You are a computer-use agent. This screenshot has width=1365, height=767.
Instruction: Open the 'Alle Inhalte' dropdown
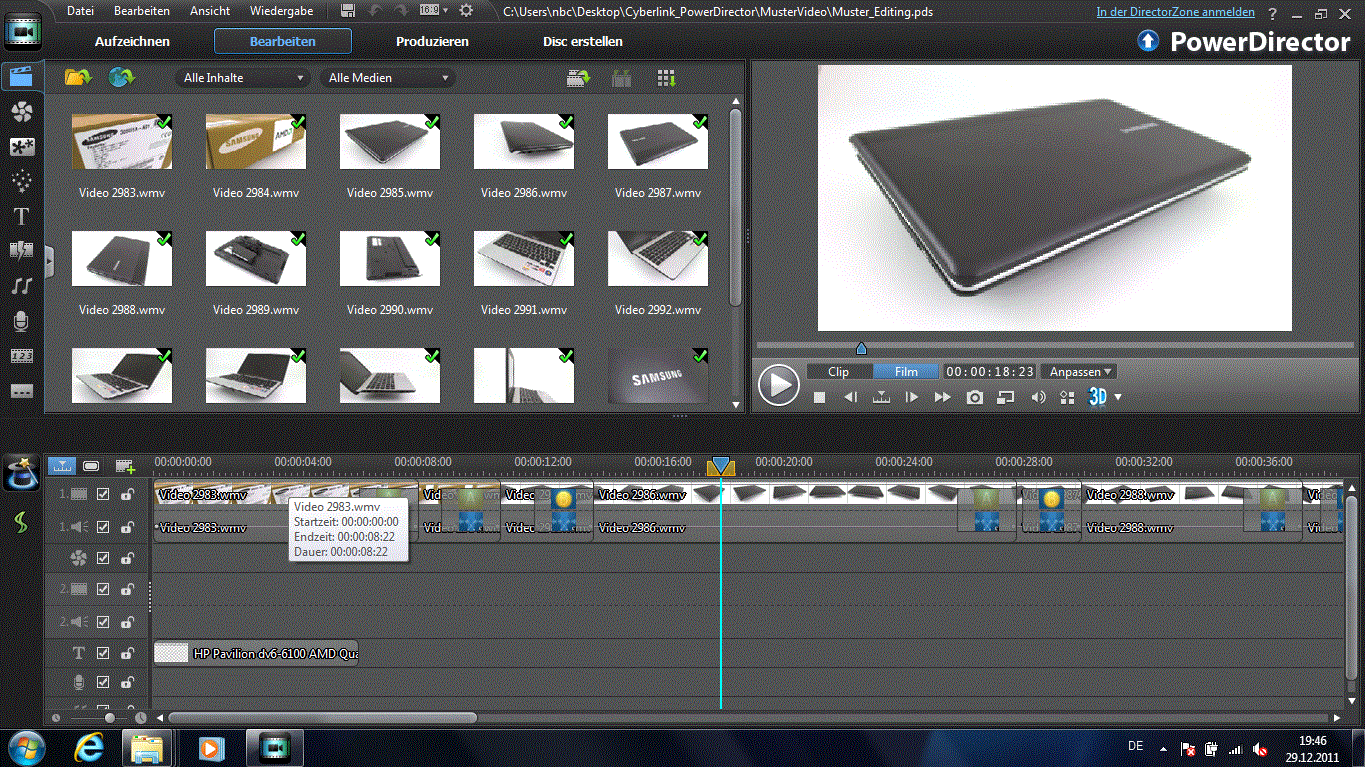pyautogui.click(x=243, y=78)
